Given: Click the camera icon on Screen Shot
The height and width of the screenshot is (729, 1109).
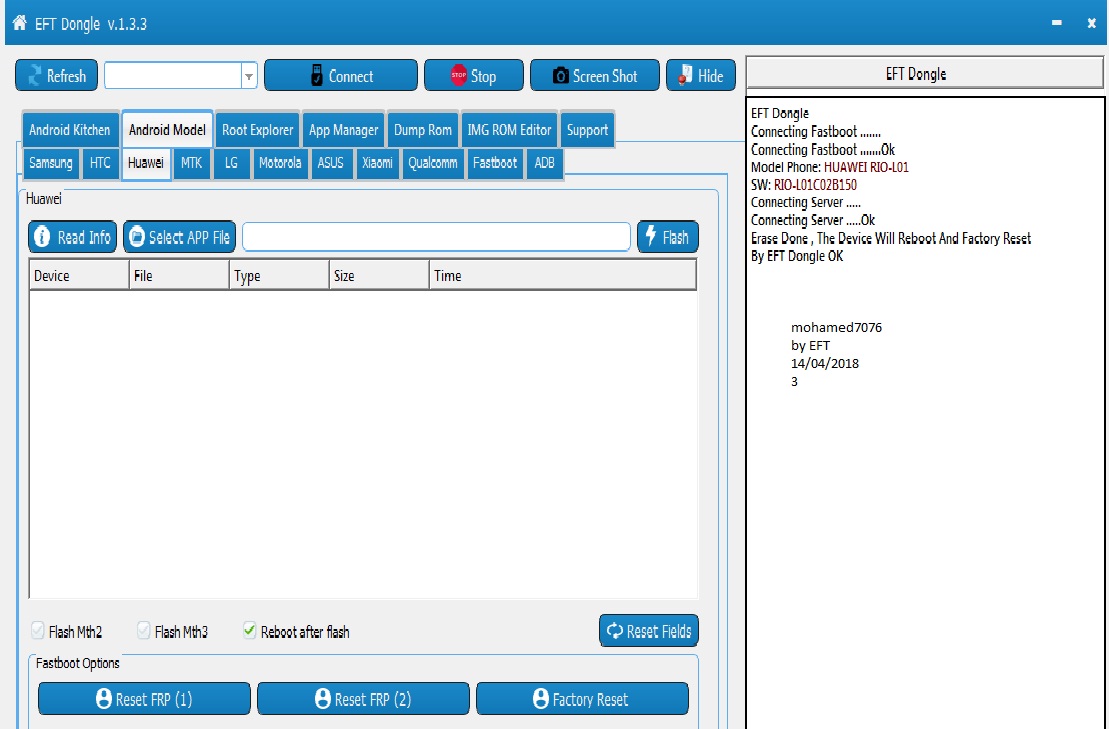Looking at the screenshot, I should pos(560,76).
